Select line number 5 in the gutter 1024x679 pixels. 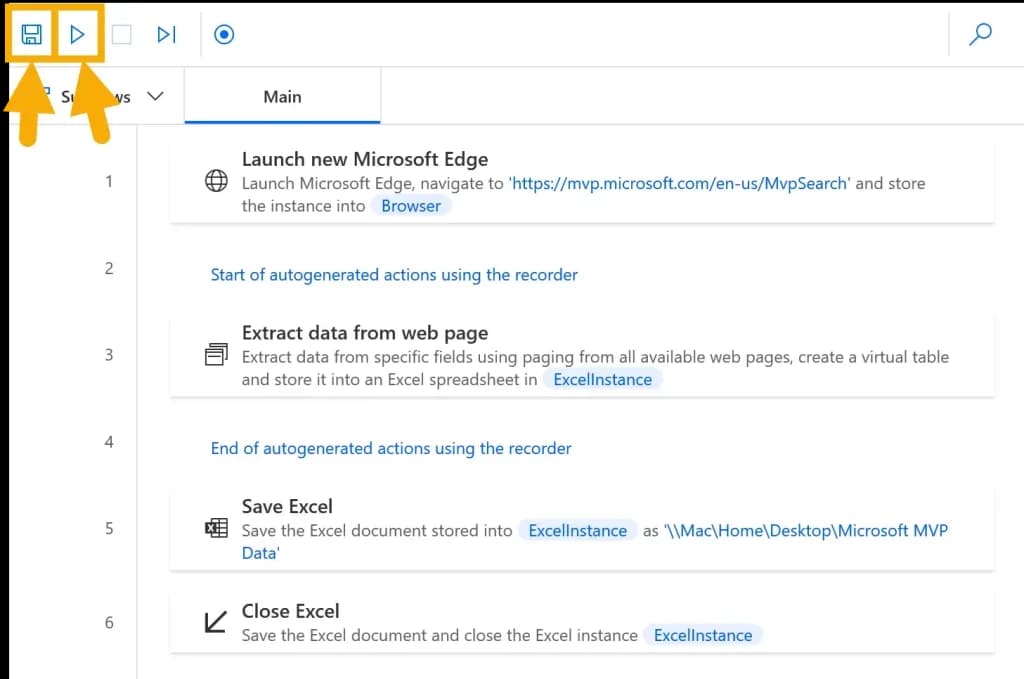[x=109, y=528]
